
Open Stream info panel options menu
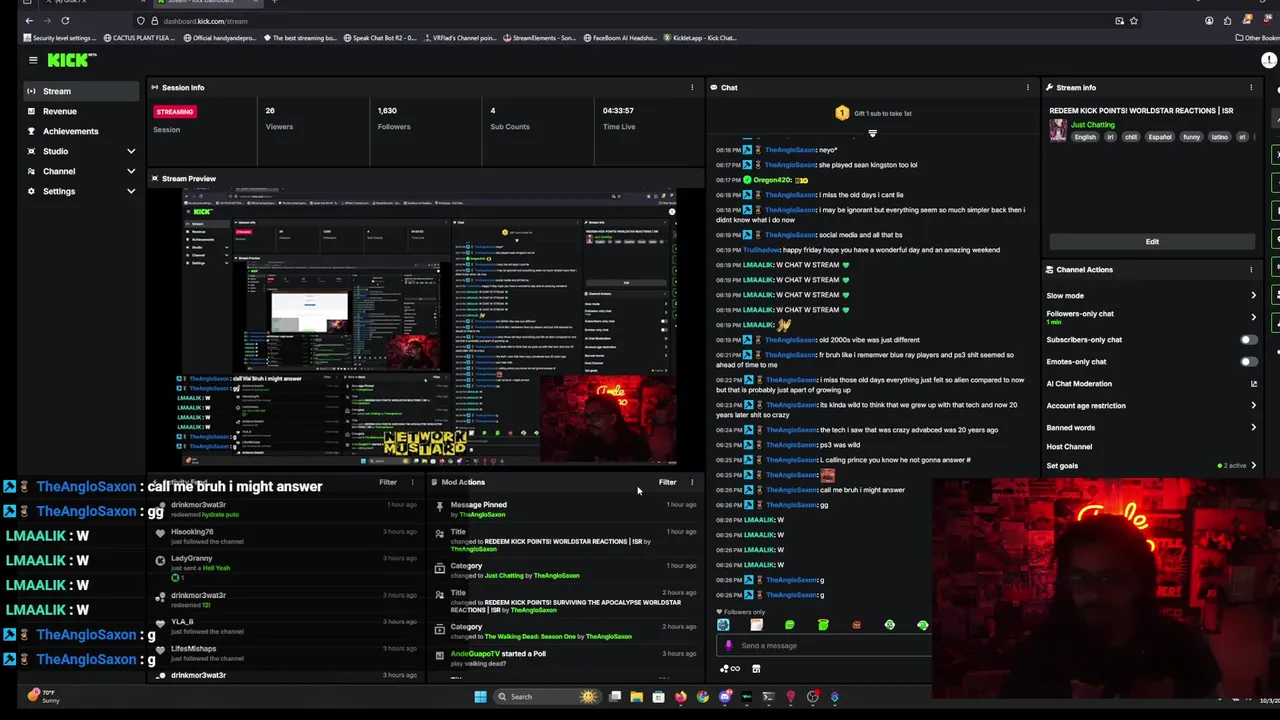coord(1251,87)
